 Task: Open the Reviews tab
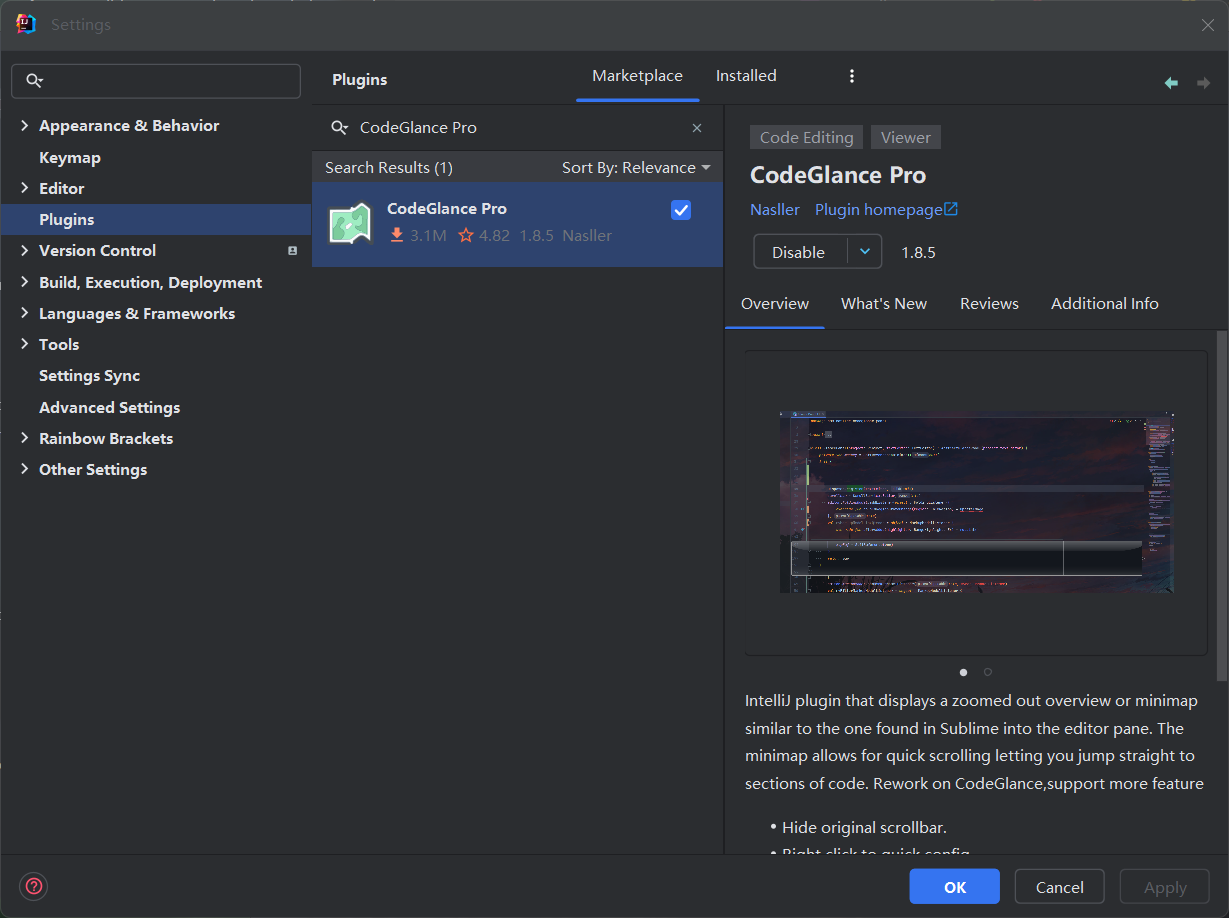point(989,304)
